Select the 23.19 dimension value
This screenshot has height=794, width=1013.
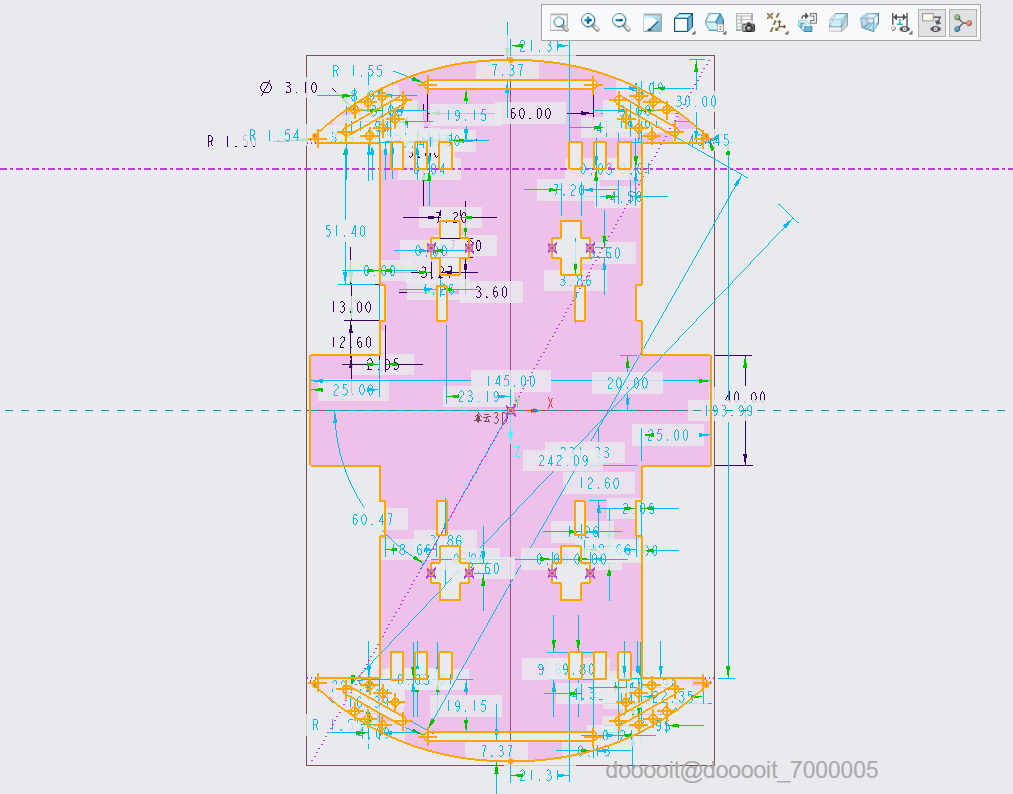[x=479, y=397]
